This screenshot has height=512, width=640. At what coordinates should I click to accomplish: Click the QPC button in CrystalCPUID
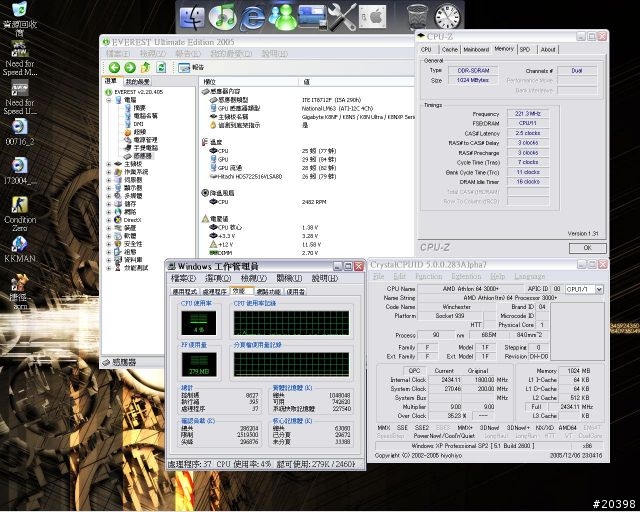(414, 371)
